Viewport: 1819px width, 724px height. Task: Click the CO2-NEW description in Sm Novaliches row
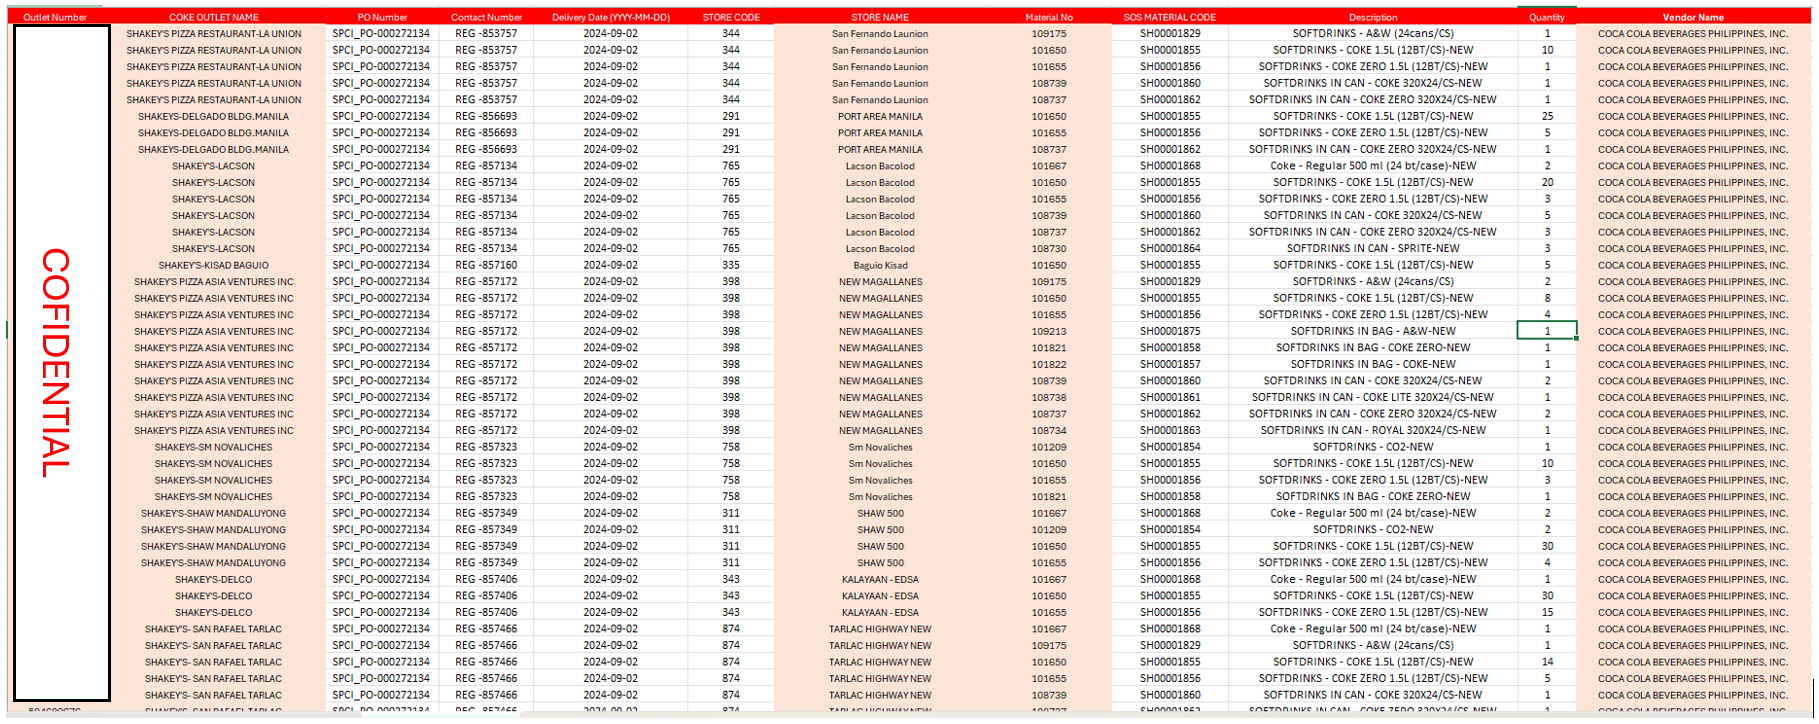(x=1373, y=447)
